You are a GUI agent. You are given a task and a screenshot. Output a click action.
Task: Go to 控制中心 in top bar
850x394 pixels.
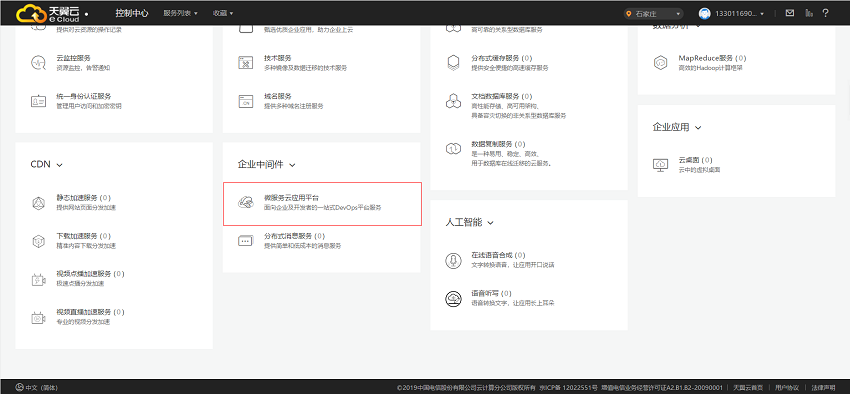(x=132, y=13)
